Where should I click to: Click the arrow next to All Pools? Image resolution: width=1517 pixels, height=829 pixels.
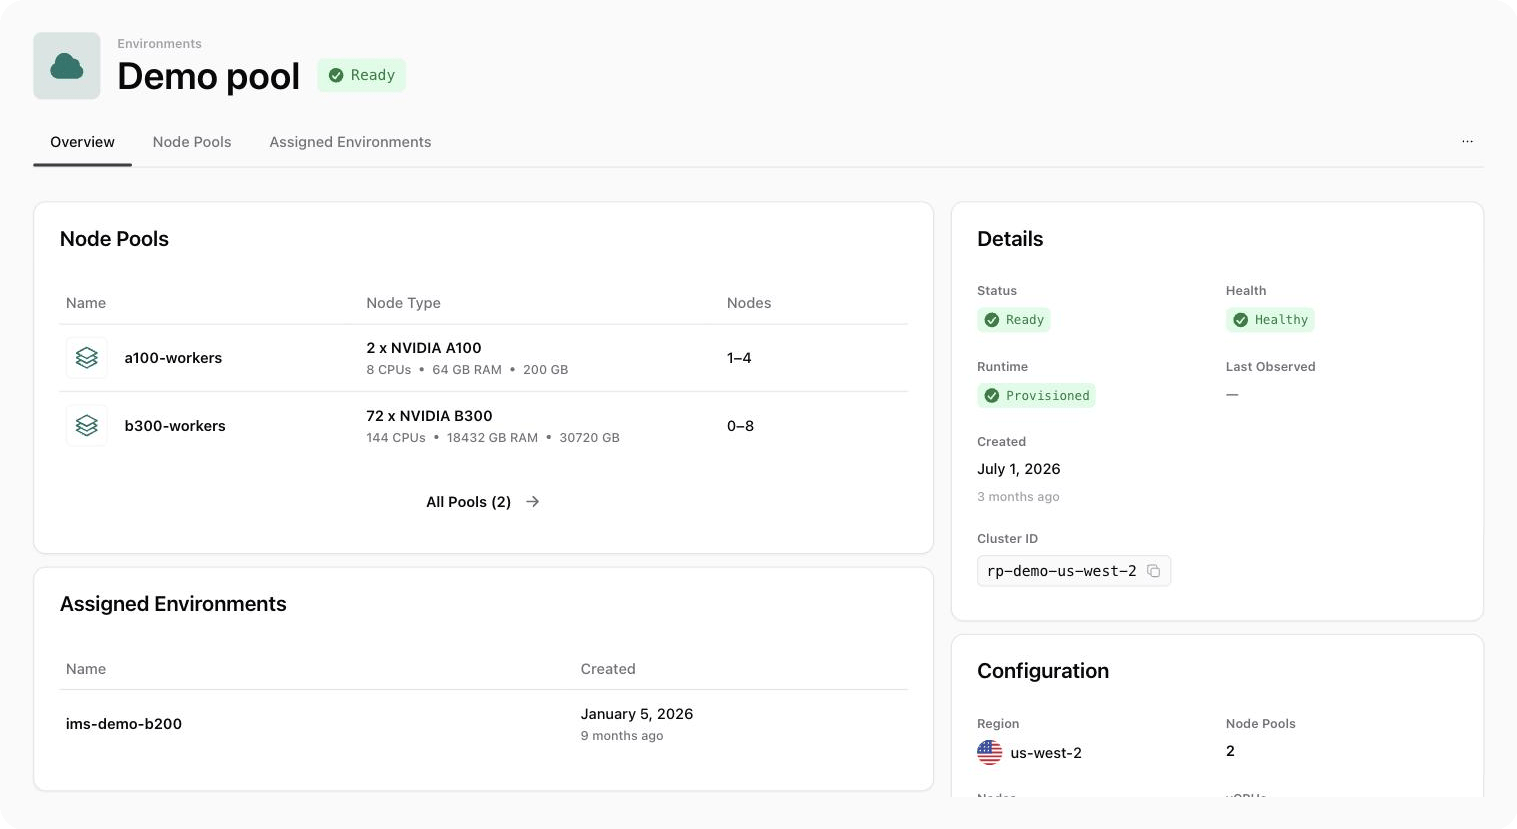pyautogui.click(x=533, y=502)
